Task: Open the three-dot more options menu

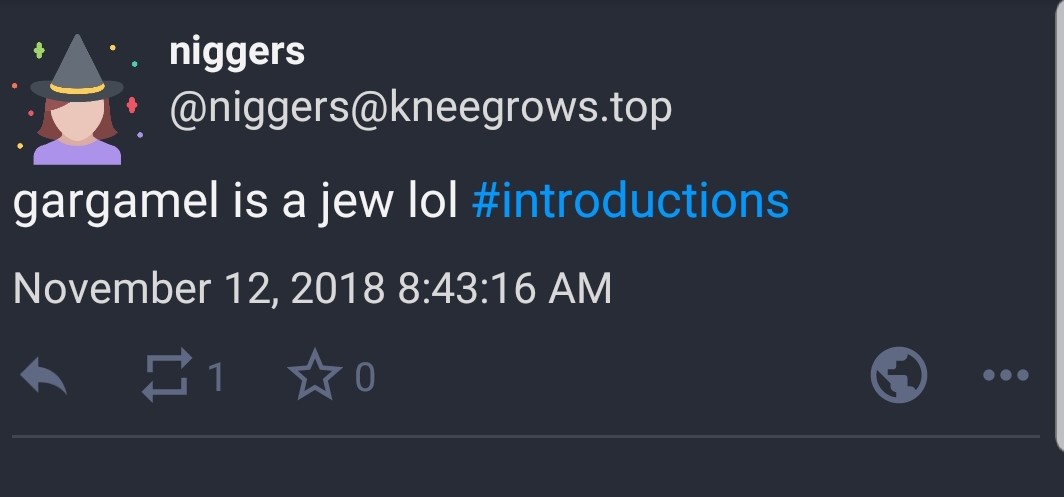Action: click(x=1006, y=375)
